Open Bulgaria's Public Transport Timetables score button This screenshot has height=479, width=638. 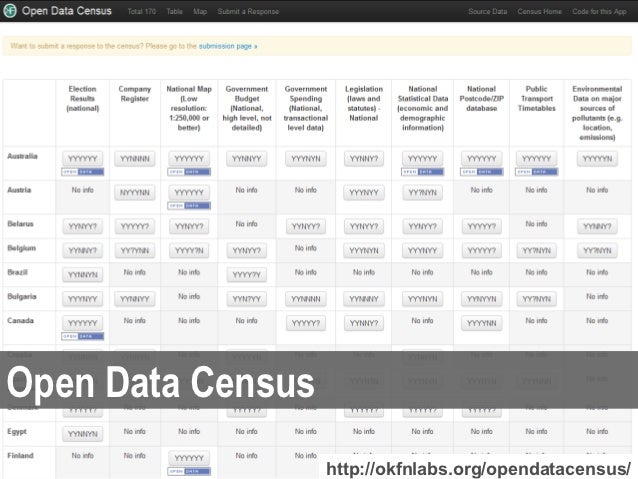536,299
